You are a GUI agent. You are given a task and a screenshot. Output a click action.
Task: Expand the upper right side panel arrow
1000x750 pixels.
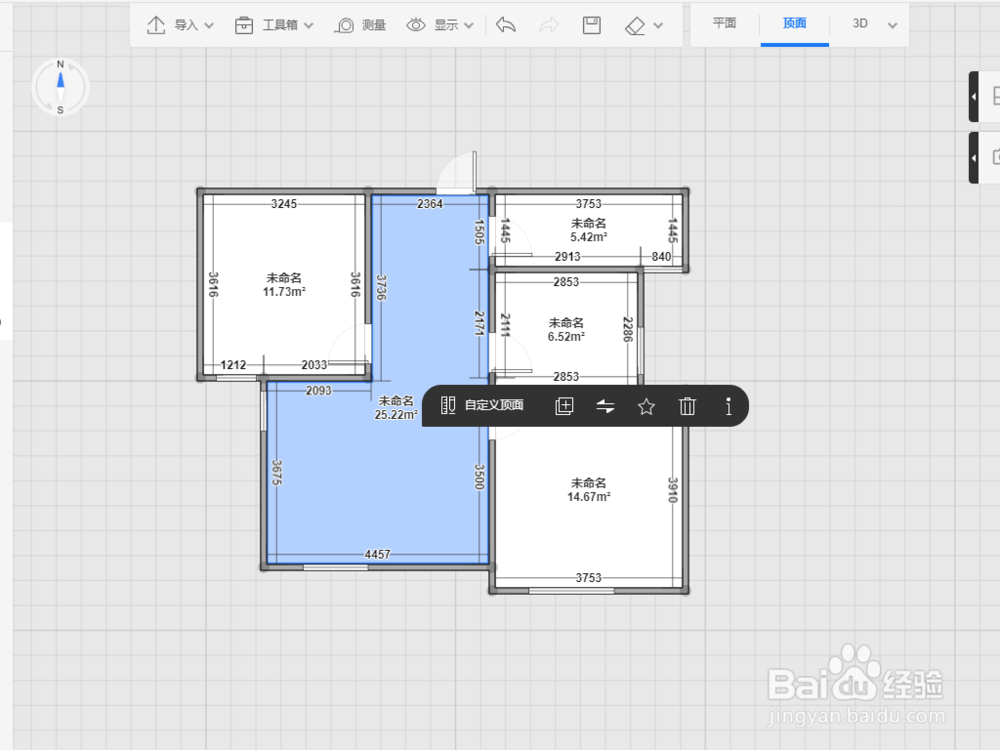[x=974, y=97]
